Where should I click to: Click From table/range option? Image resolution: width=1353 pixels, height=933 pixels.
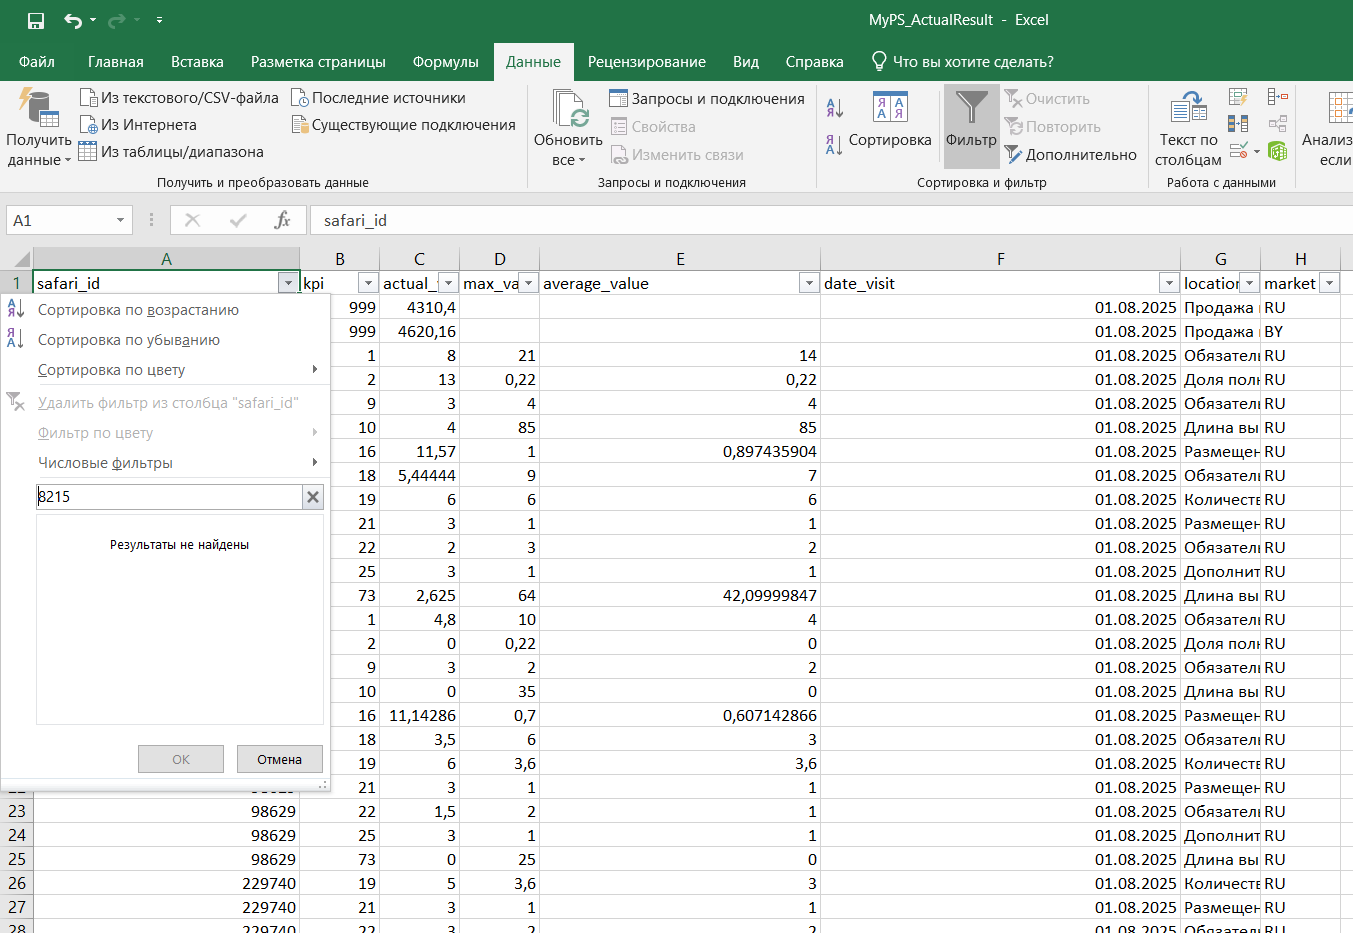coord(171,152)
